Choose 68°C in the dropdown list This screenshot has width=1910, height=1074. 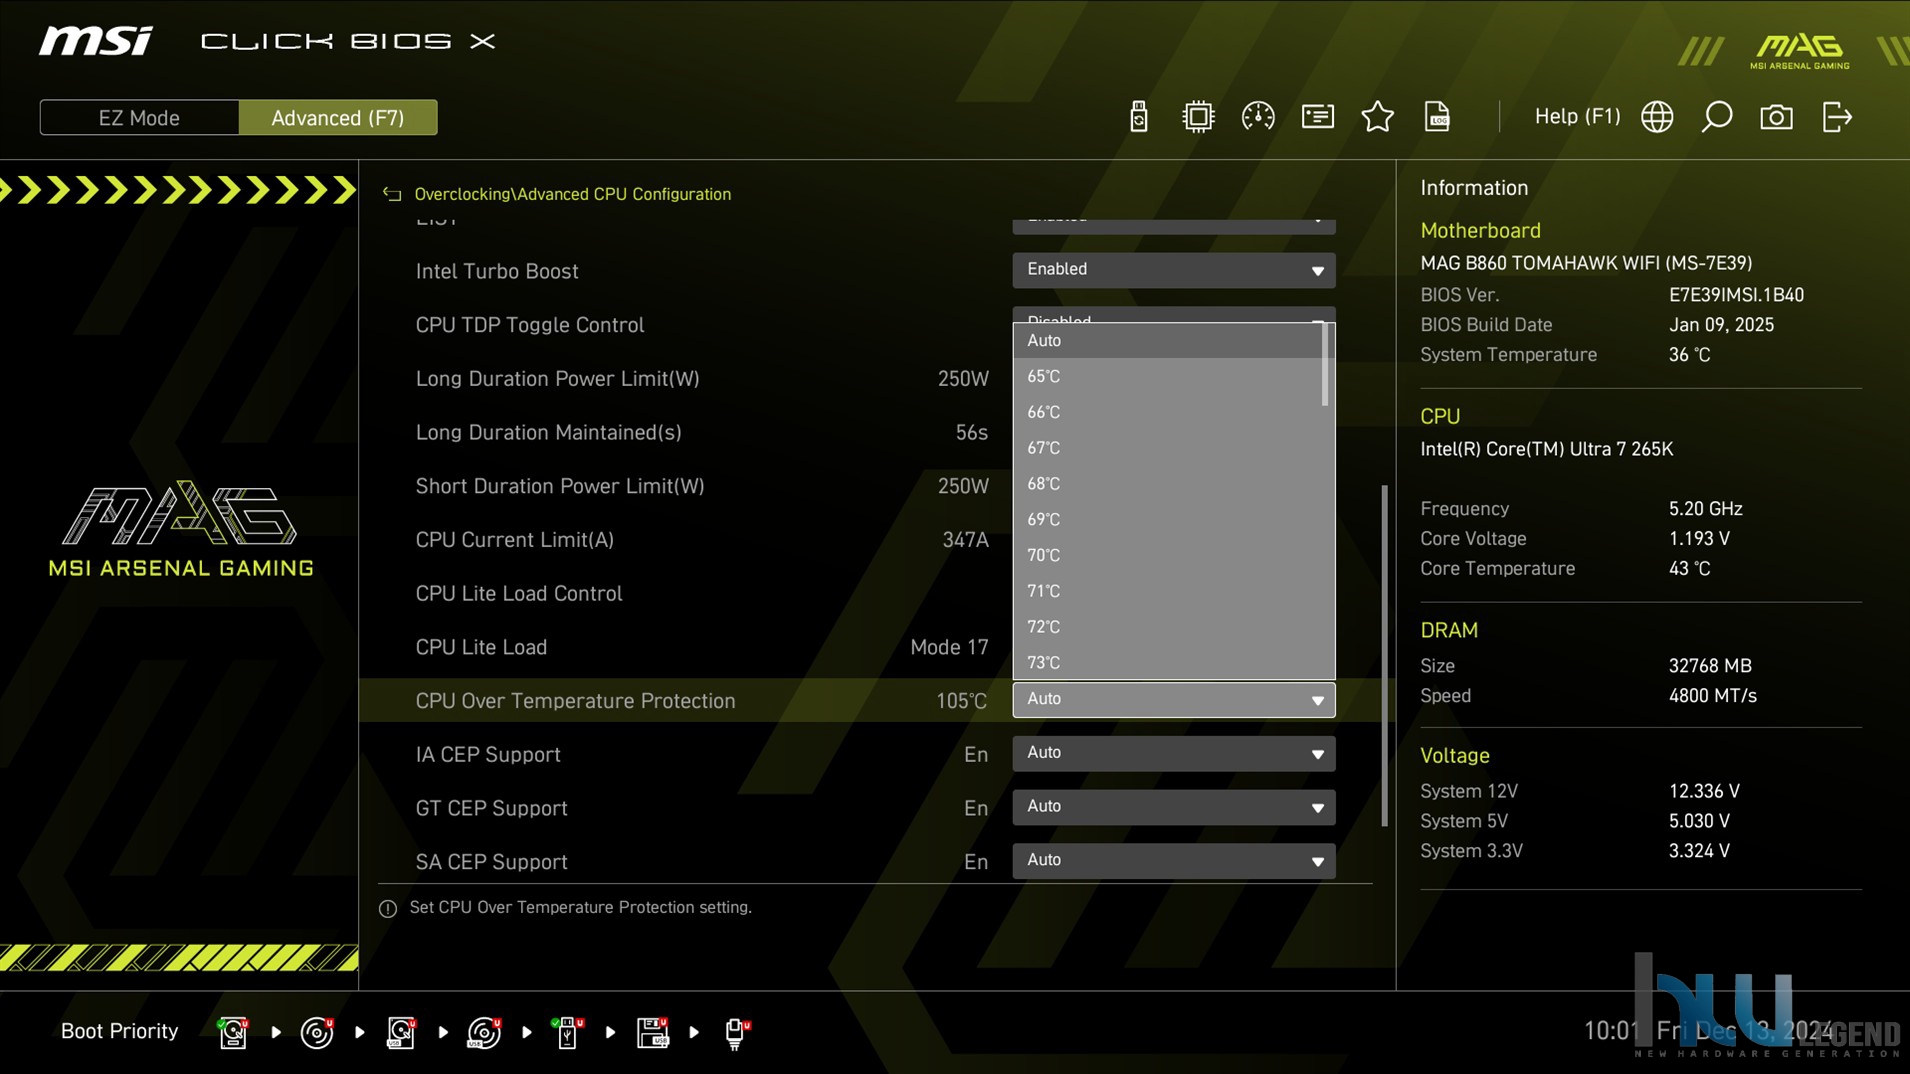coord(1168,484)
